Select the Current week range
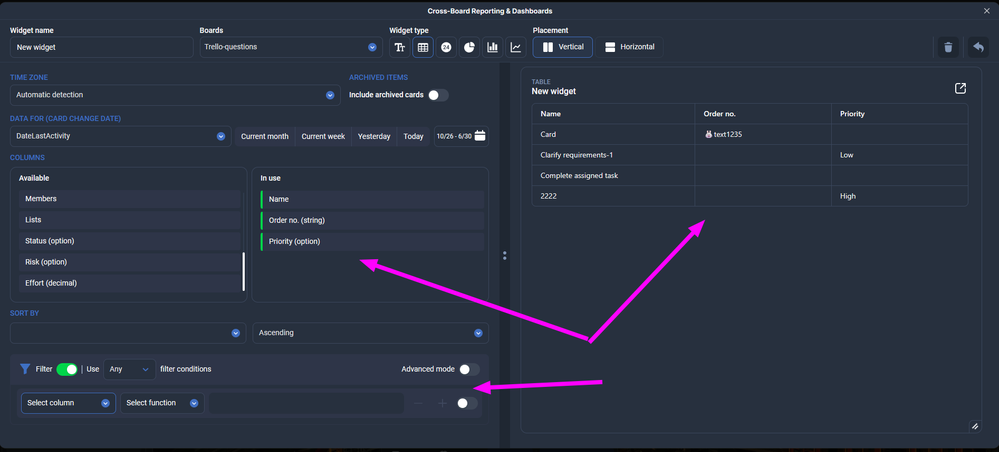999x452 pixels. tap(323, 136)
